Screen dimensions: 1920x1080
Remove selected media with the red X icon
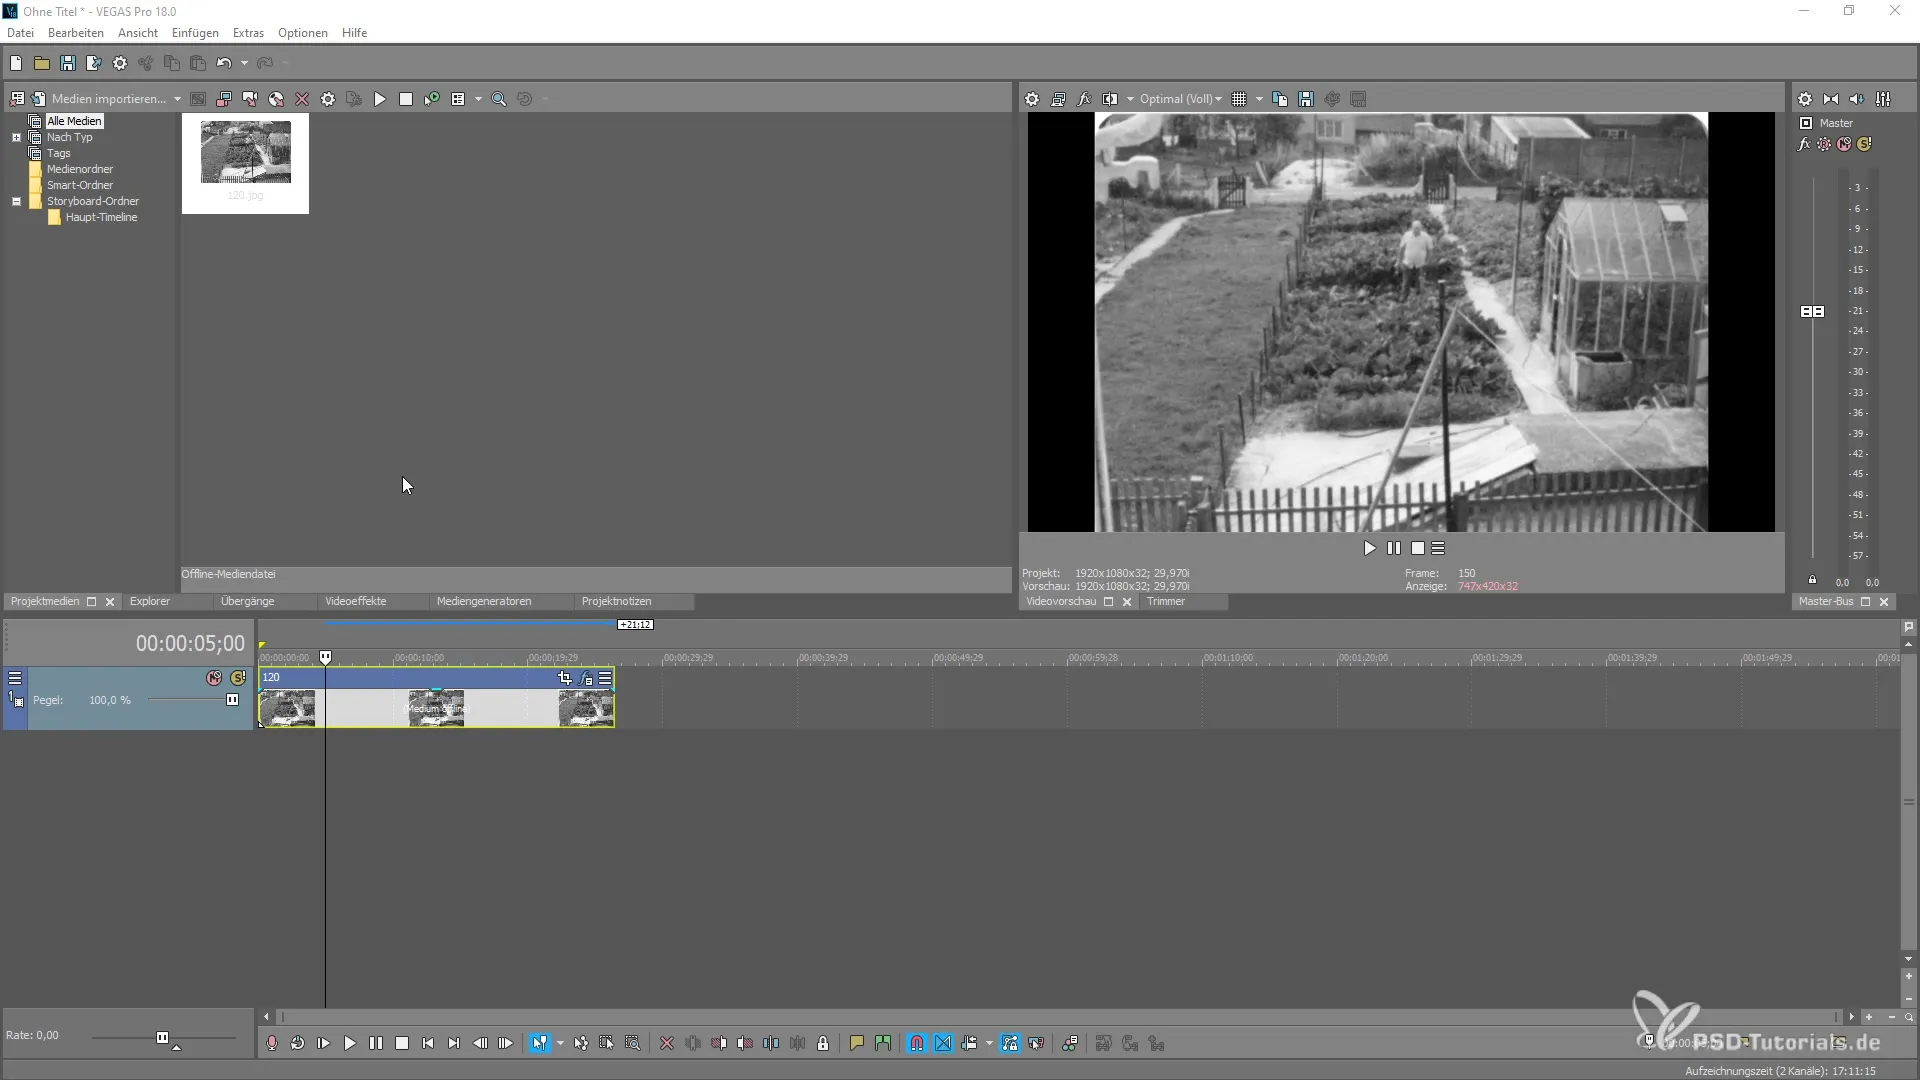(x=302, y=99)
